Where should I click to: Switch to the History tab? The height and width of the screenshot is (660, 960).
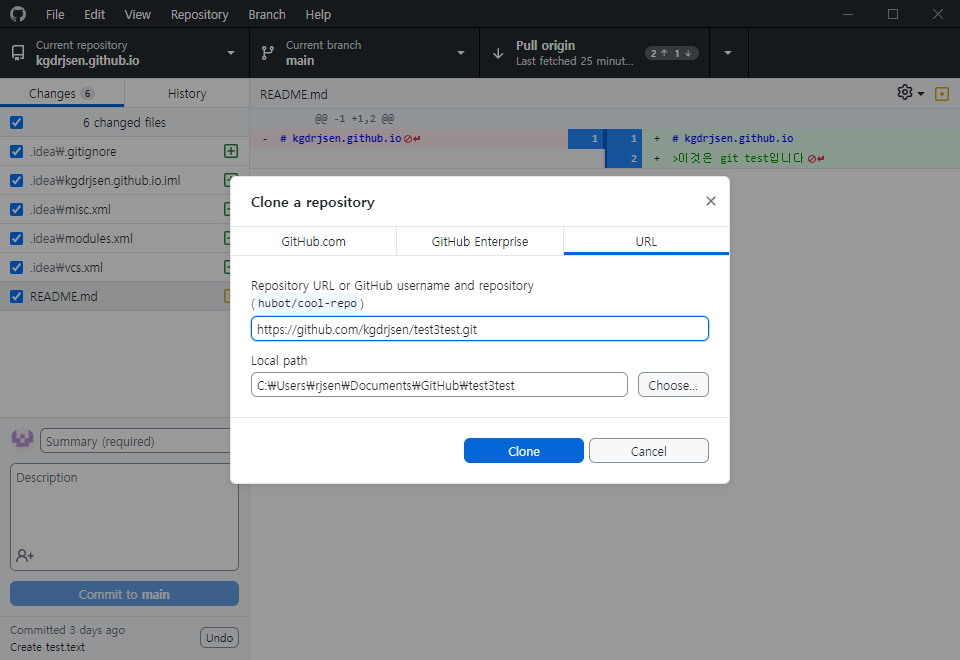tap(187, 93)
